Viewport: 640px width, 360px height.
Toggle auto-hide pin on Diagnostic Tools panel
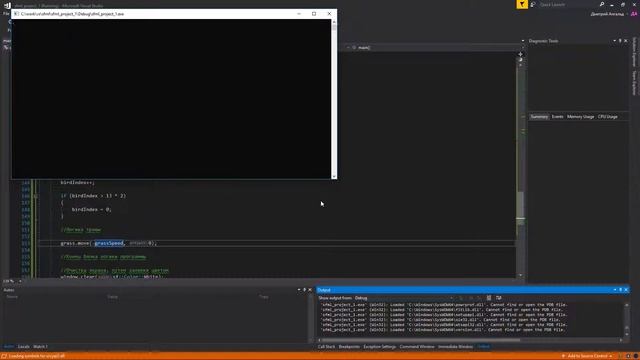point(620,41)
